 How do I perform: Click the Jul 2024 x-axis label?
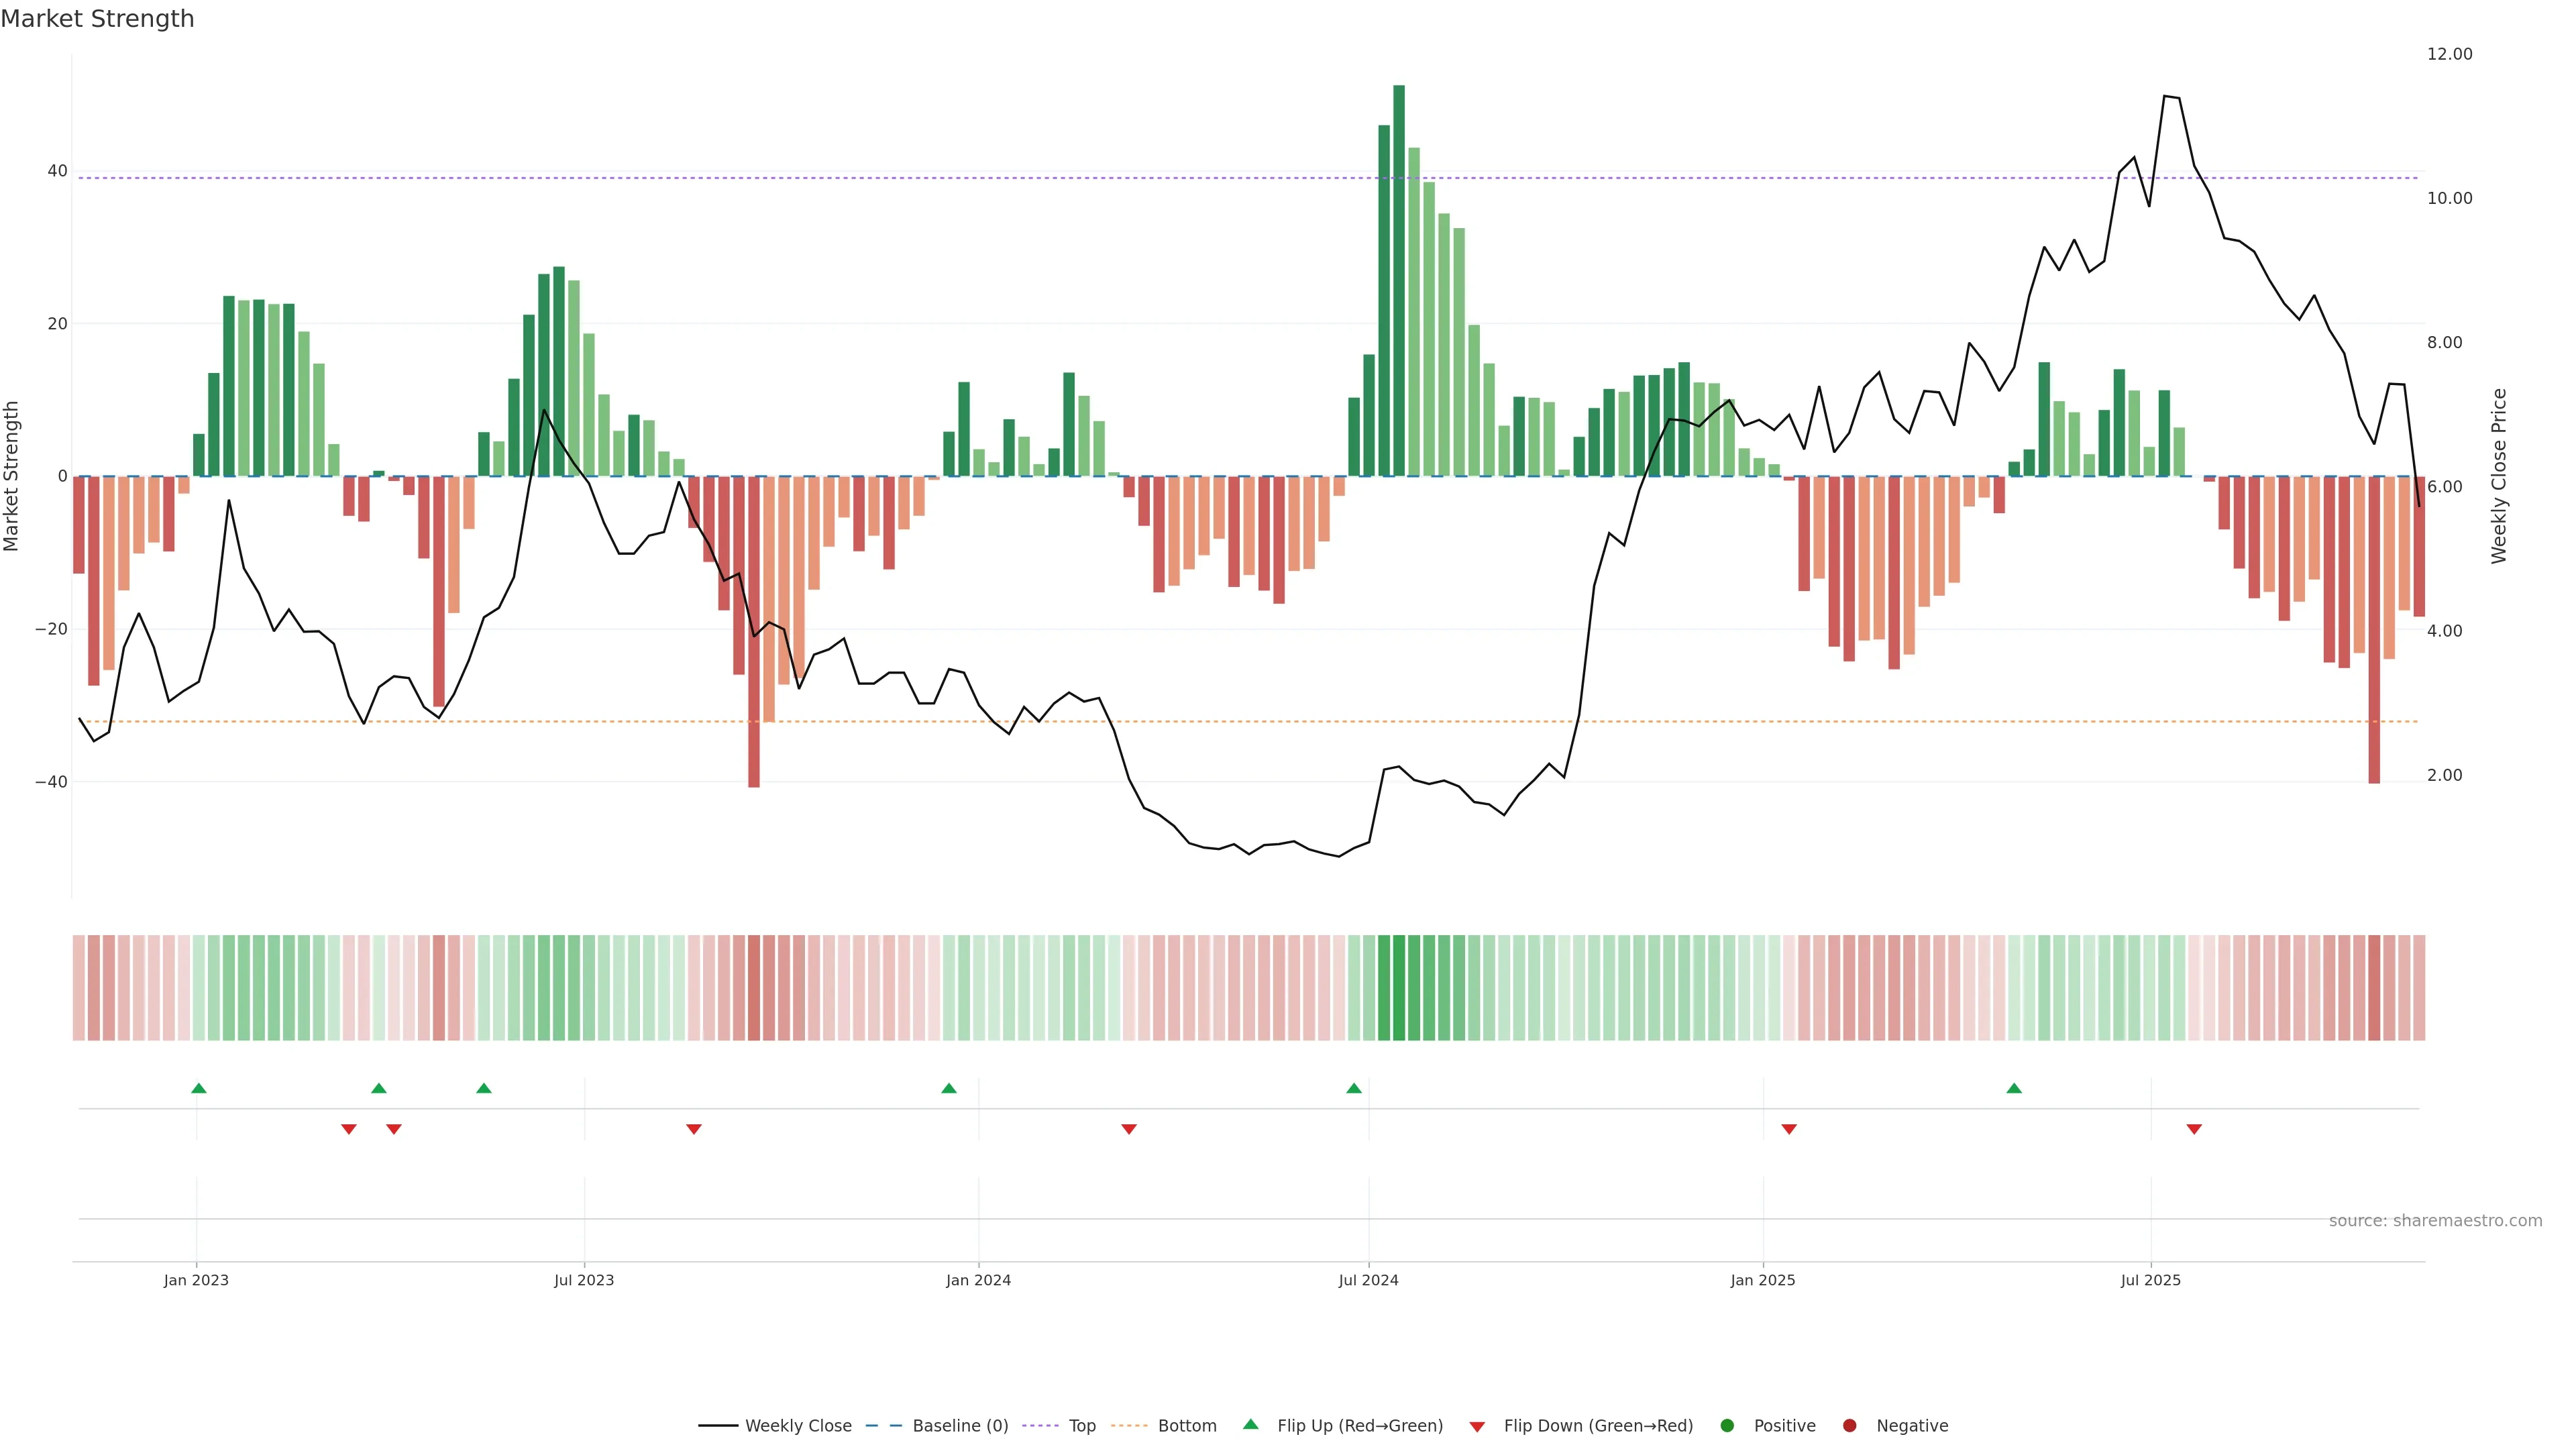pyautogui.click(x=1368, y=1280)
